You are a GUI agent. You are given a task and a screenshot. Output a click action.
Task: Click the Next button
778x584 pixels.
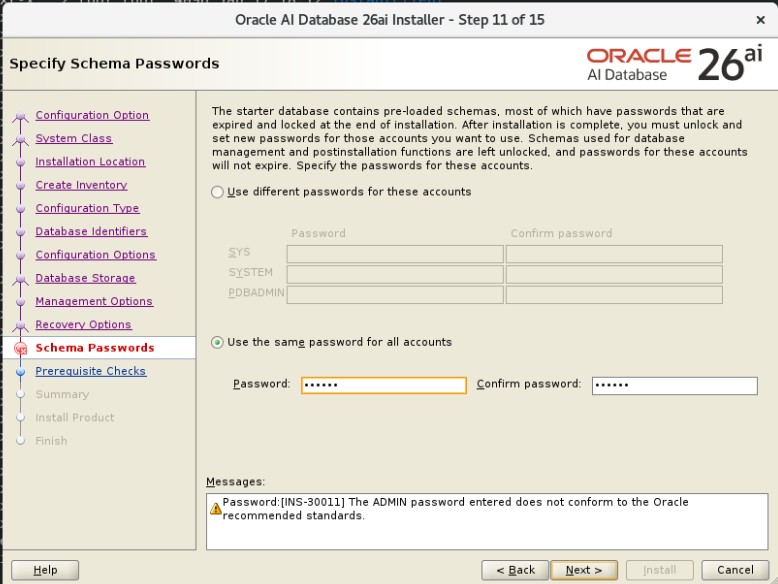tap(584, 570)
